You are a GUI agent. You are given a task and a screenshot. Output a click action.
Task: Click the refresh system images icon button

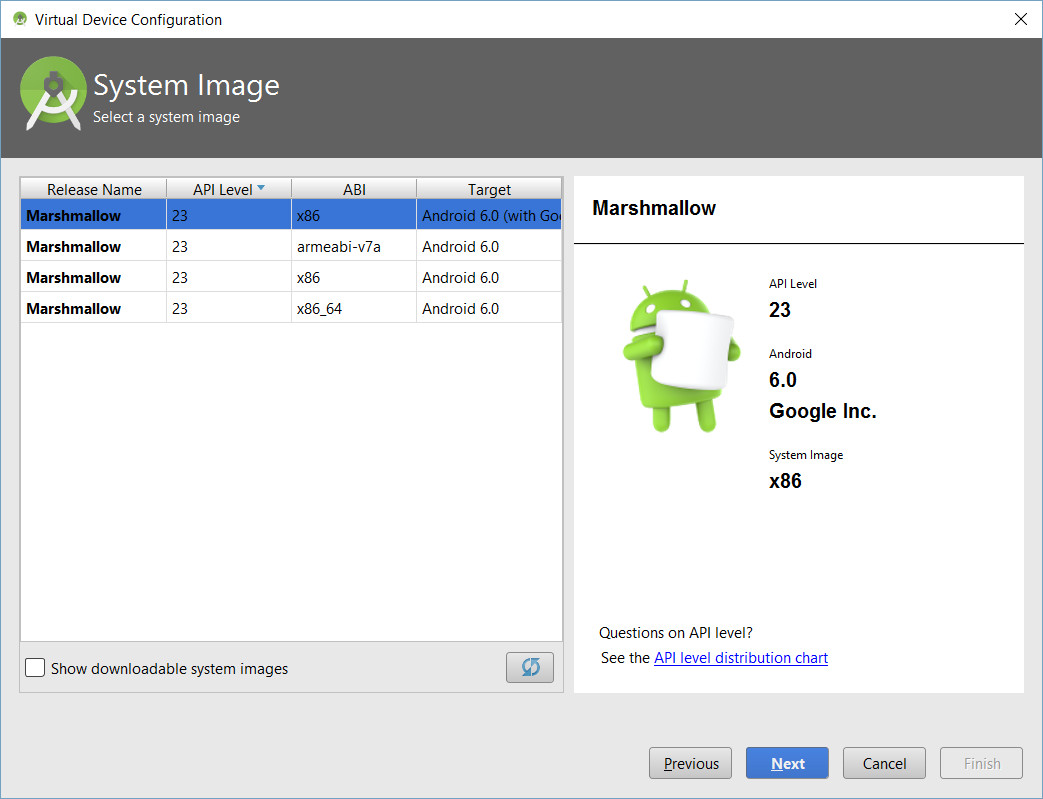(x=529, y=667)
